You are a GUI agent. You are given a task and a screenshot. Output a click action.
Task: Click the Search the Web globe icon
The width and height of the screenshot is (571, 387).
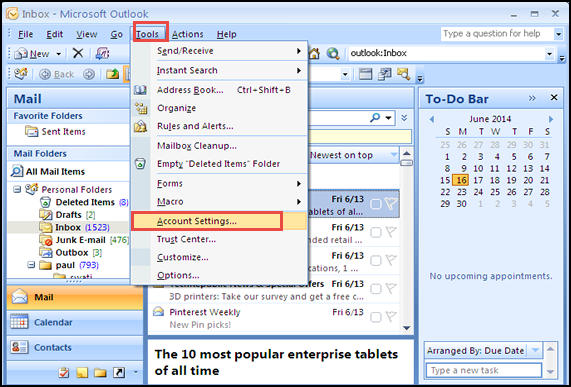coord(333,54)
